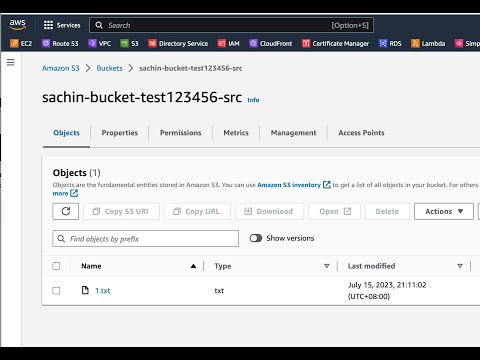Open the Directory Service shortcut

tap(178, 43)
